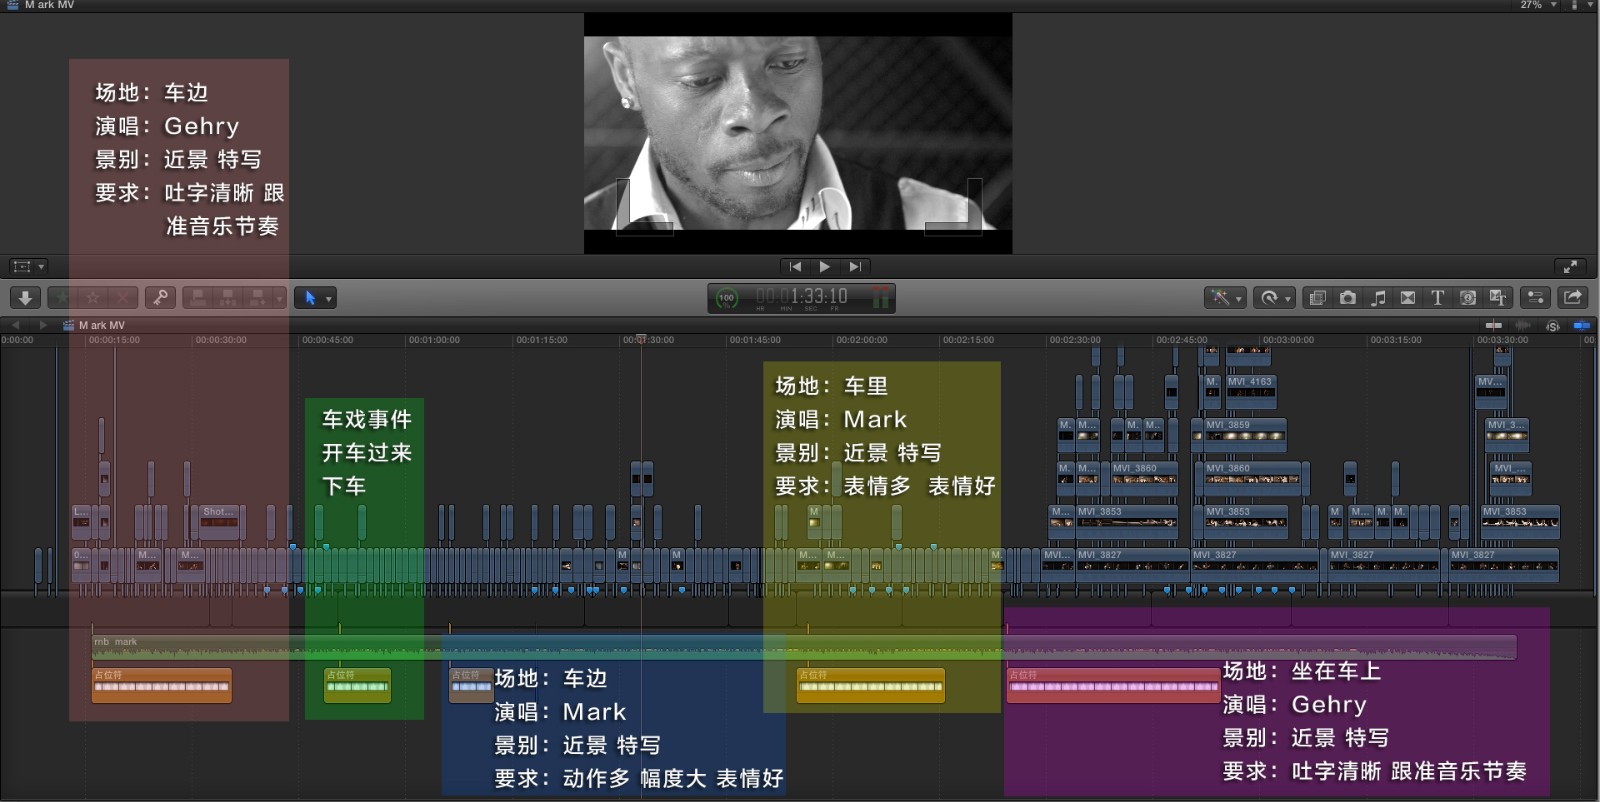Toggle the inspector panel button
Screen dimensions: 1600x802
[x=1535, y=298]
